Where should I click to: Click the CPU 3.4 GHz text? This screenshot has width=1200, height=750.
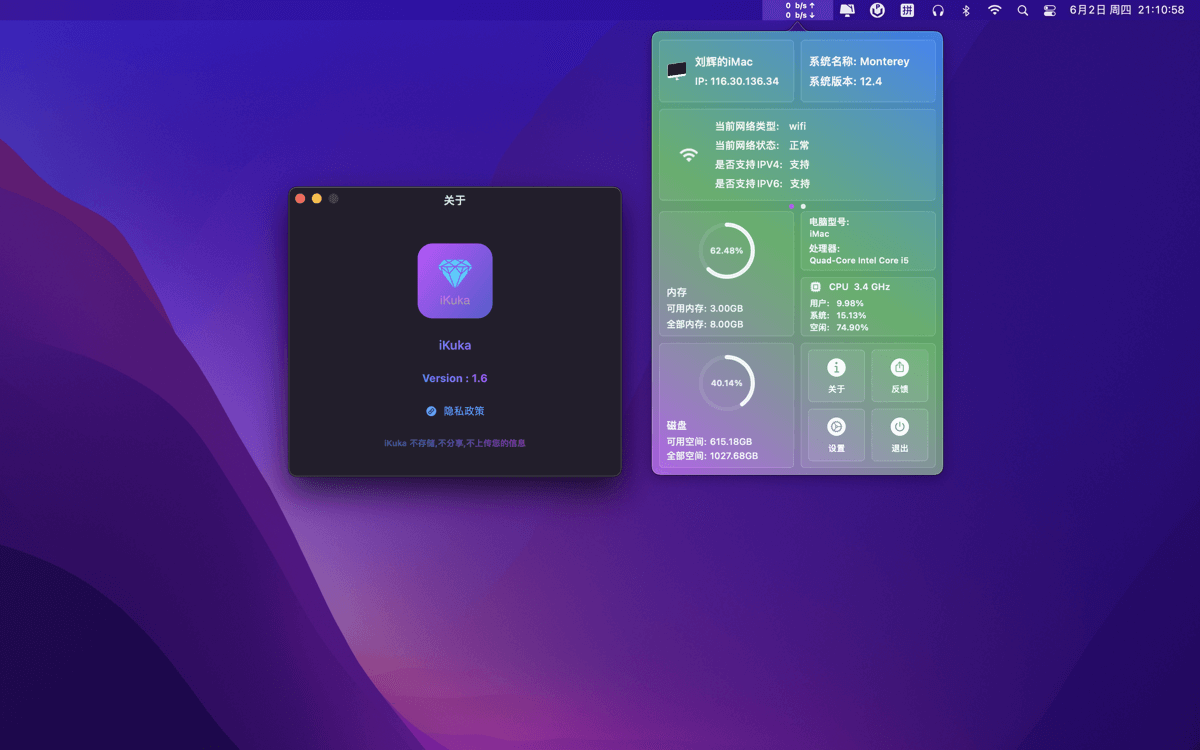859,287
